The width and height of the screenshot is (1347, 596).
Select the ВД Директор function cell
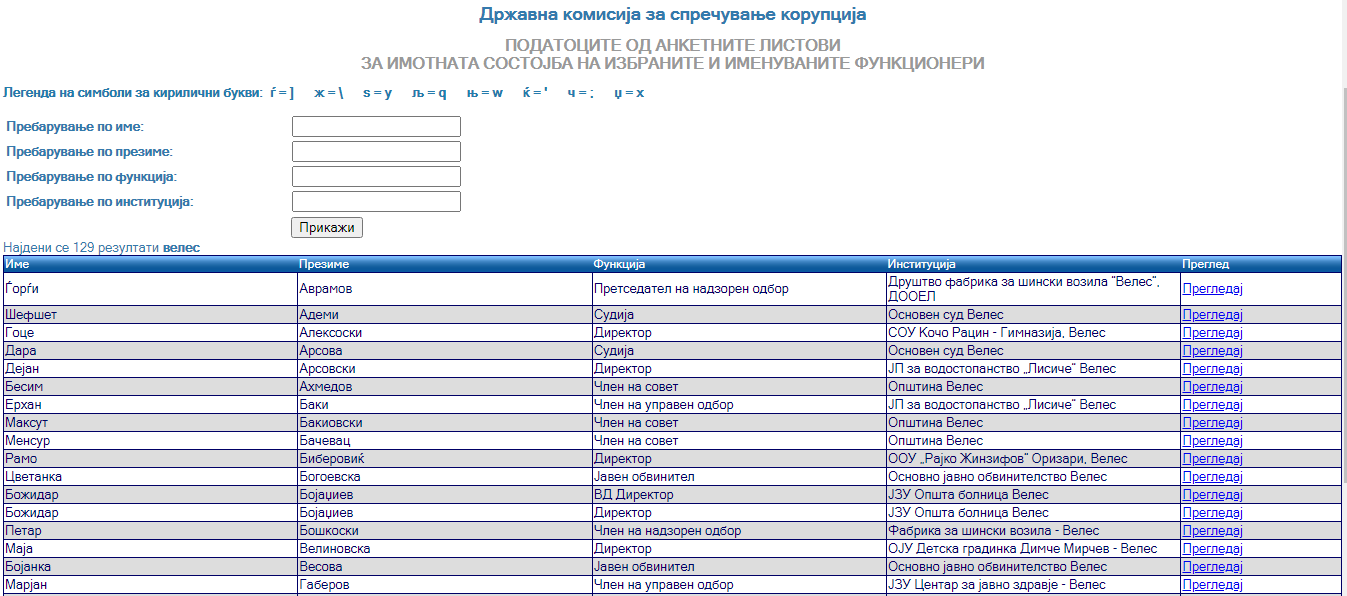click(739, 495)
